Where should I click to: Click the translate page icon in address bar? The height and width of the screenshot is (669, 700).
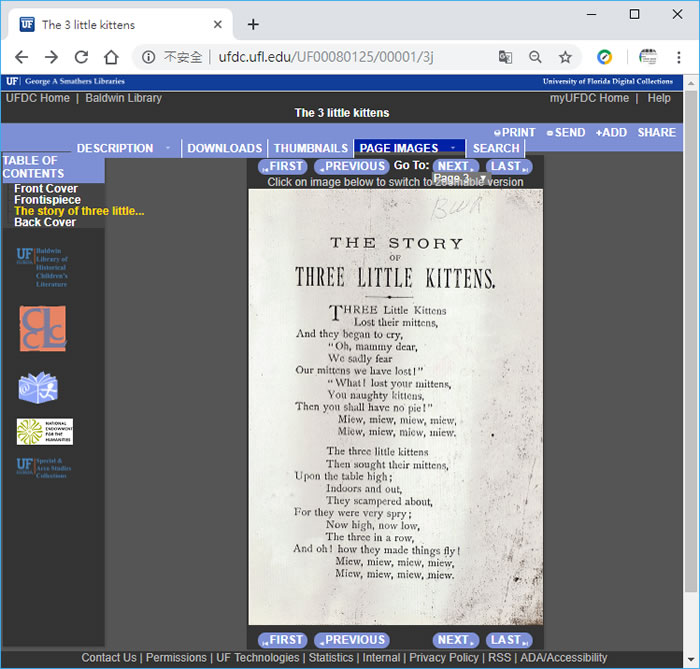pyautogui.click(x=506, y=57)
